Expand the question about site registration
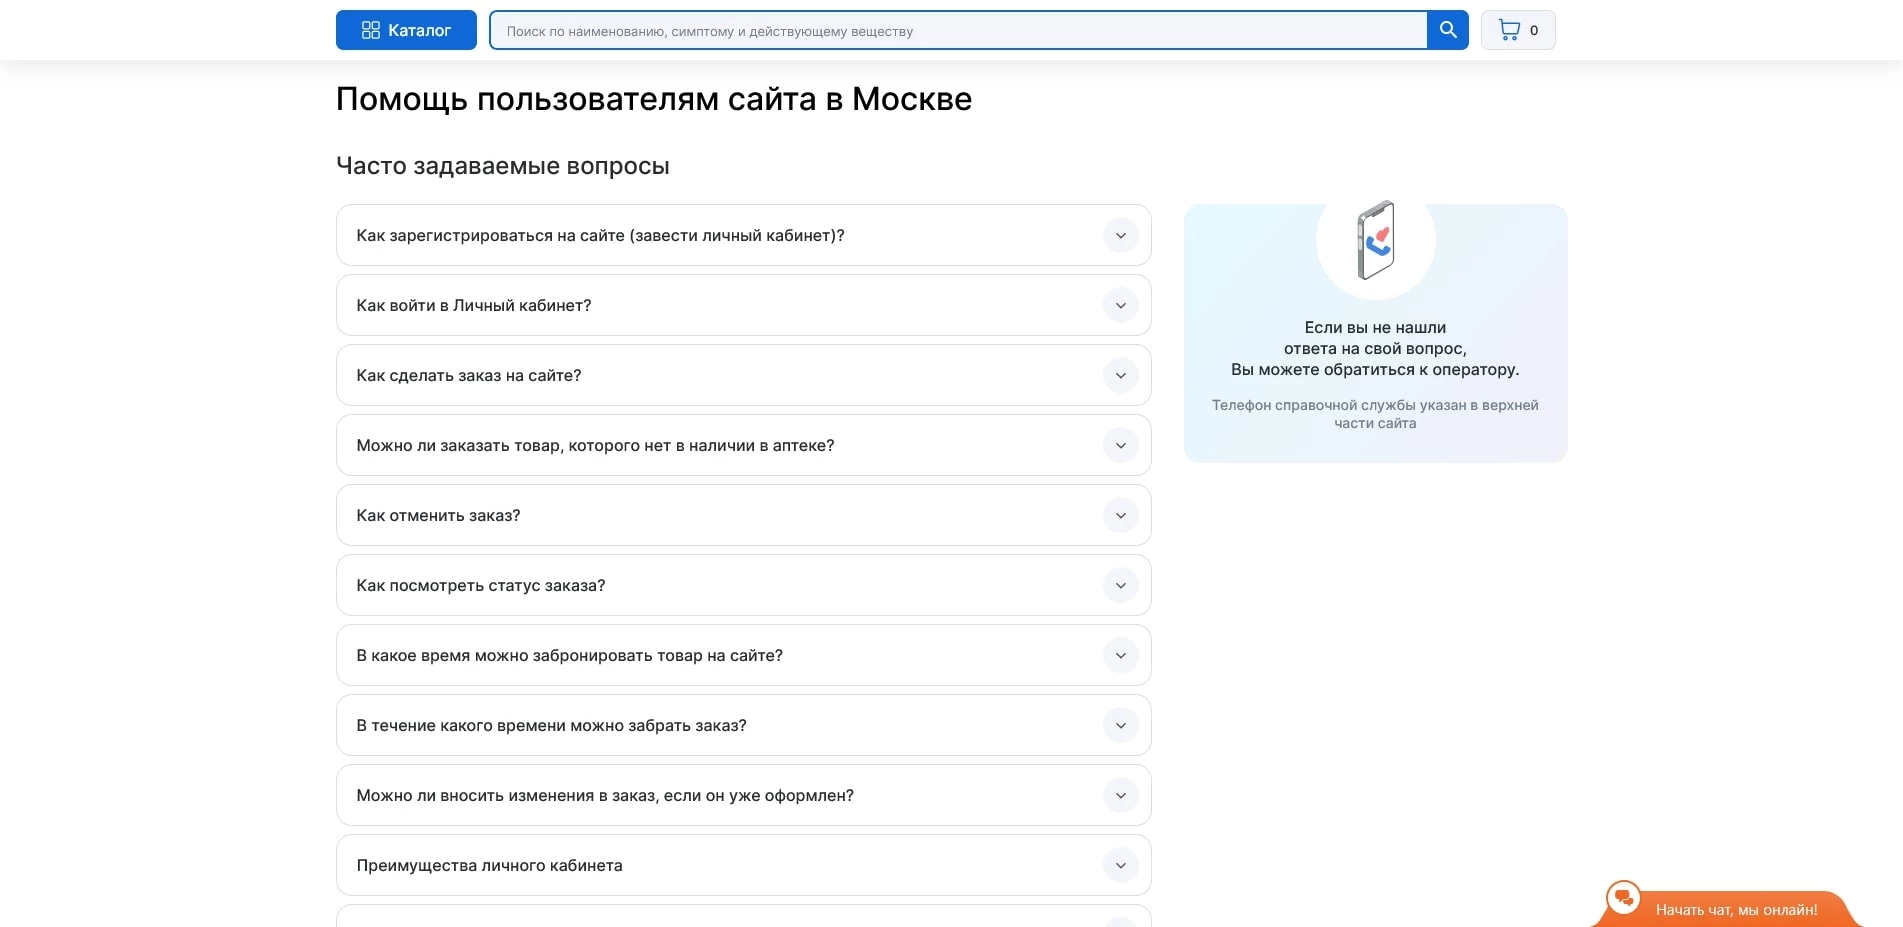This screenshot has width=1903, height=927. click(1121, 235)
